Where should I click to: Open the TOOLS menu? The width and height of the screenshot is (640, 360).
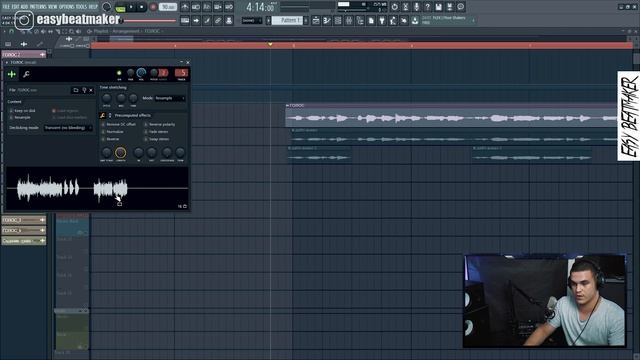point(82,7)
